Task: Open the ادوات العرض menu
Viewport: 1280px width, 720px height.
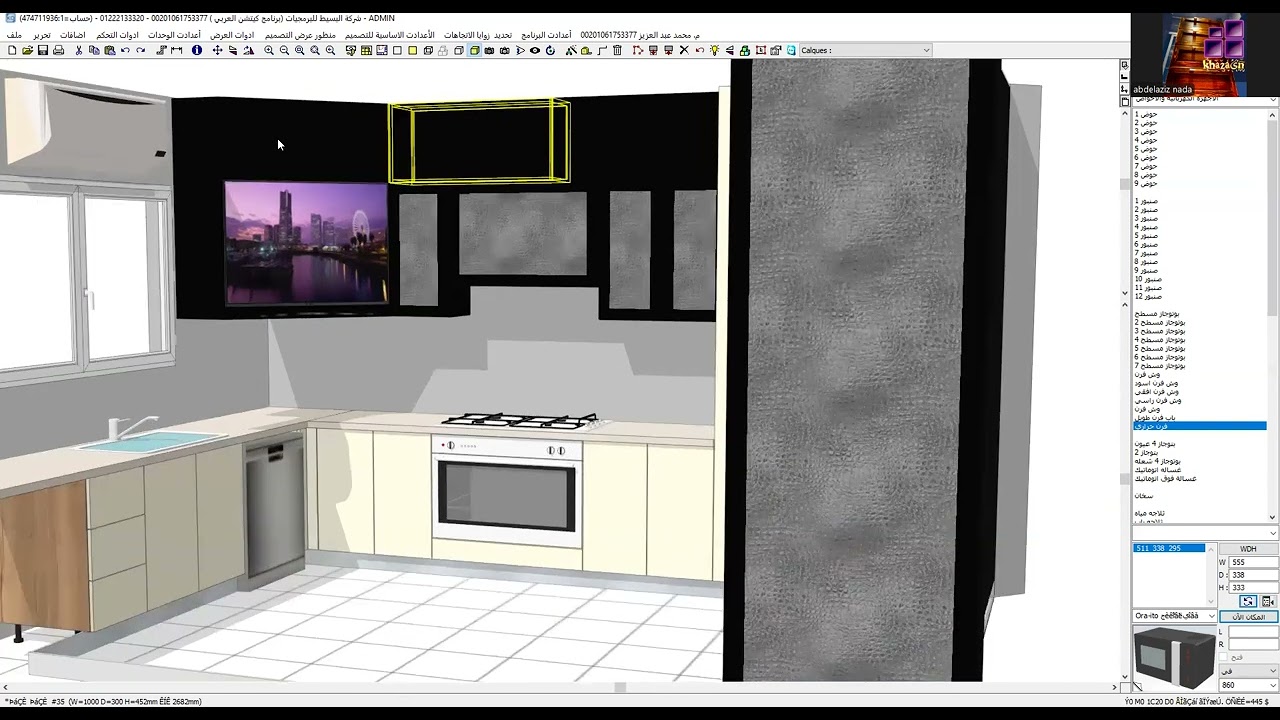Action: tap(232, 35)
